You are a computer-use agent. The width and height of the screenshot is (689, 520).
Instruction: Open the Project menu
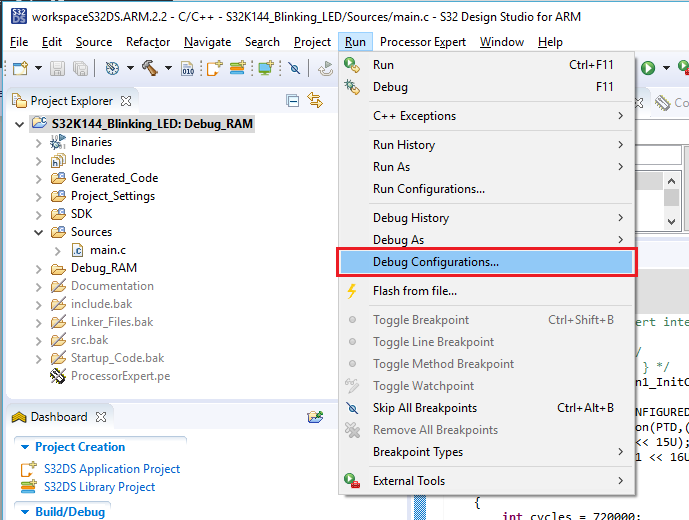tap(312, 42)
